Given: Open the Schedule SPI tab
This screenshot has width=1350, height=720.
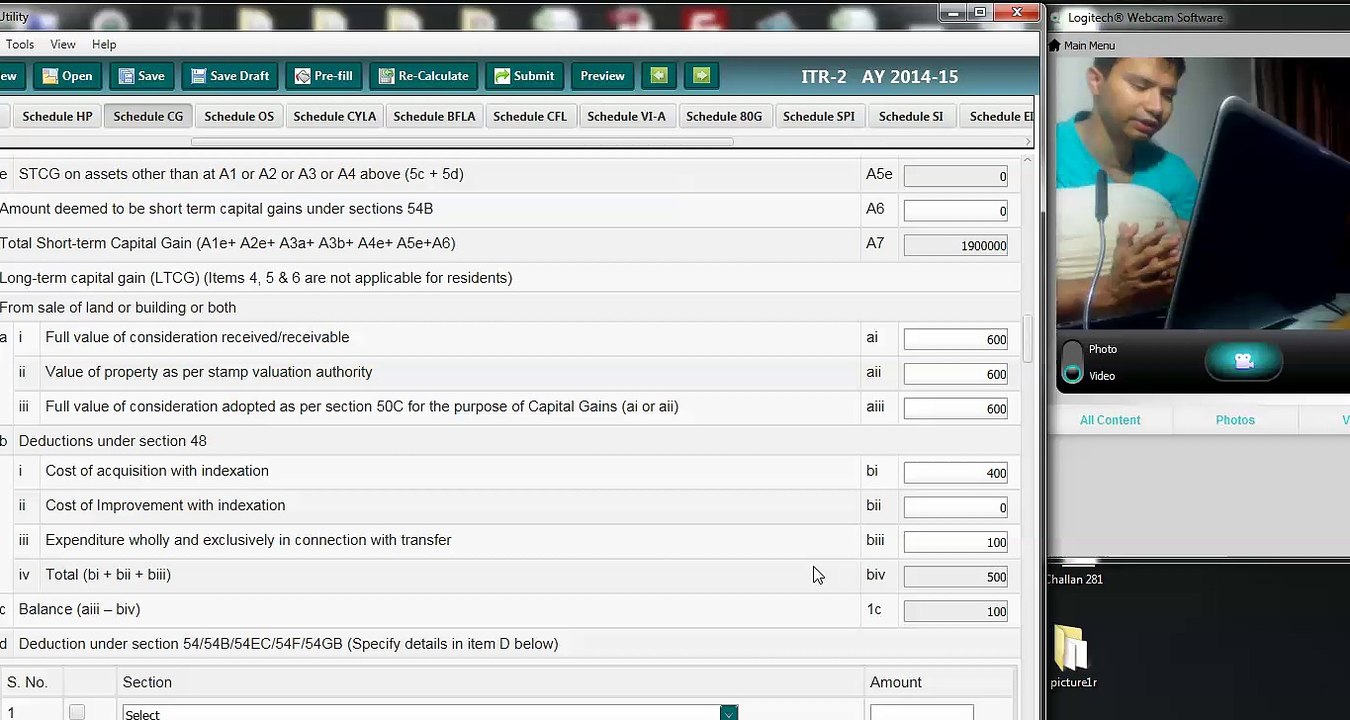Looking at the screenshot, I should [x=819, y=116].
